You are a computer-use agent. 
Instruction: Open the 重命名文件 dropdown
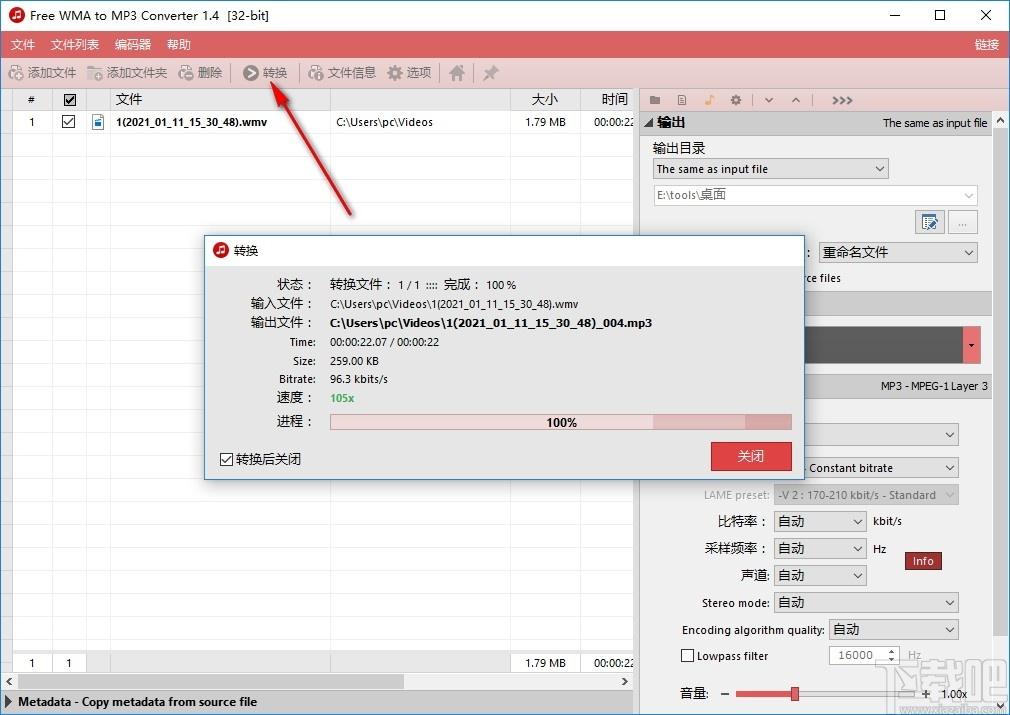[898, 253]
